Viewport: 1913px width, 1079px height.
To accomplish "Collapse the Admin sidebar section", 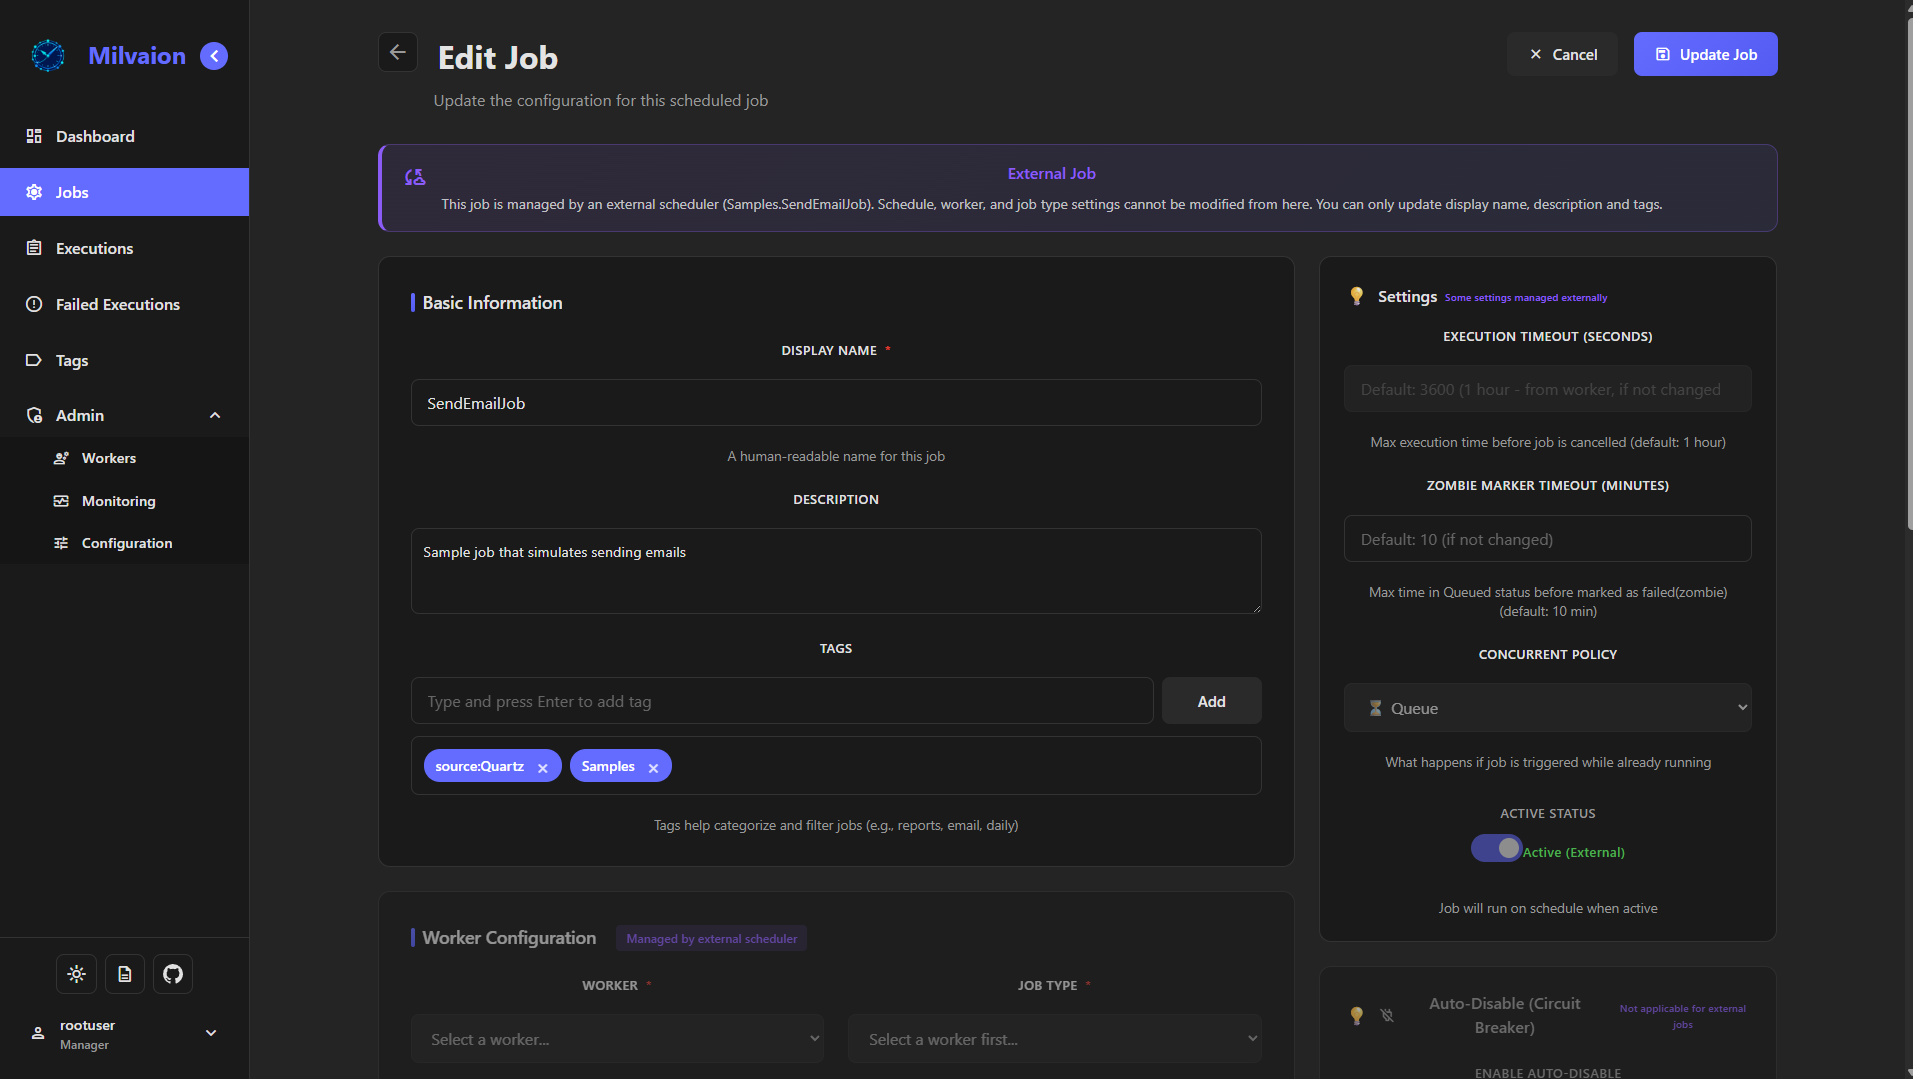I will tap(215, 415).
